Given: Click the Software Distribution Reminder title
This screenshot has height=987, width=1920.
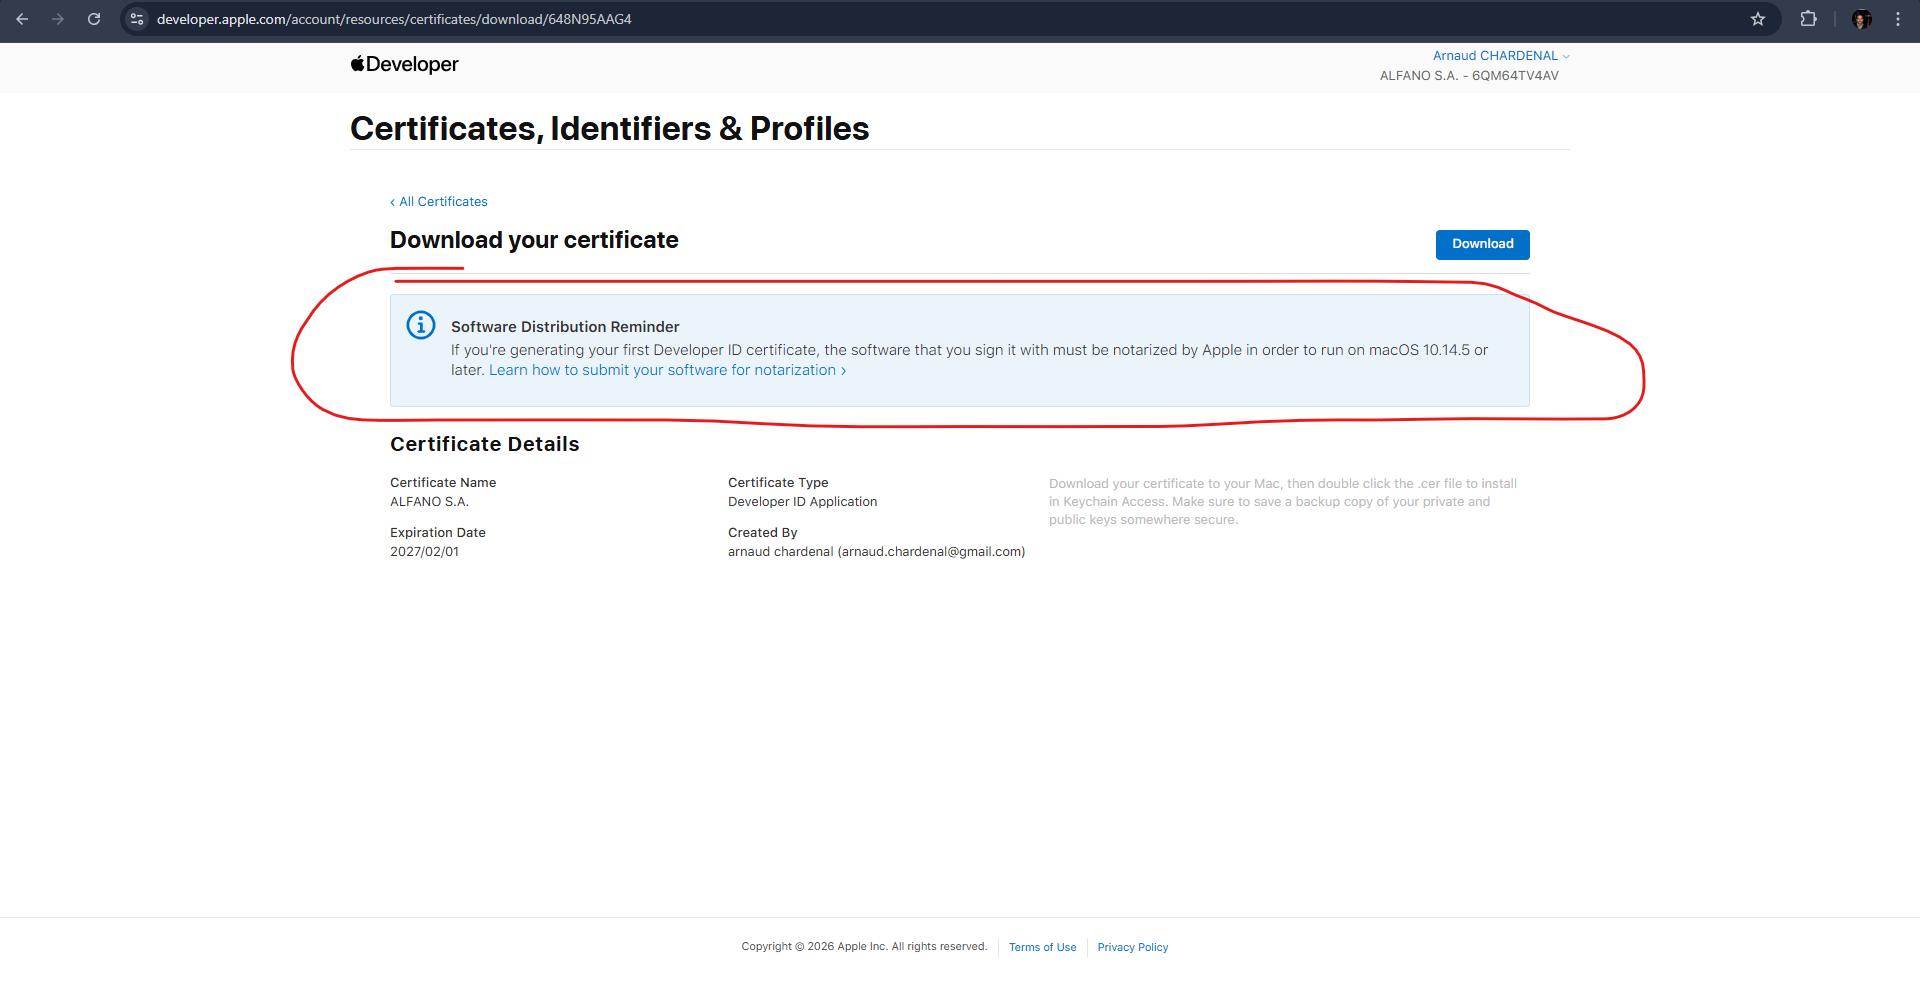Looking at the screenshot, I should 565,327.
